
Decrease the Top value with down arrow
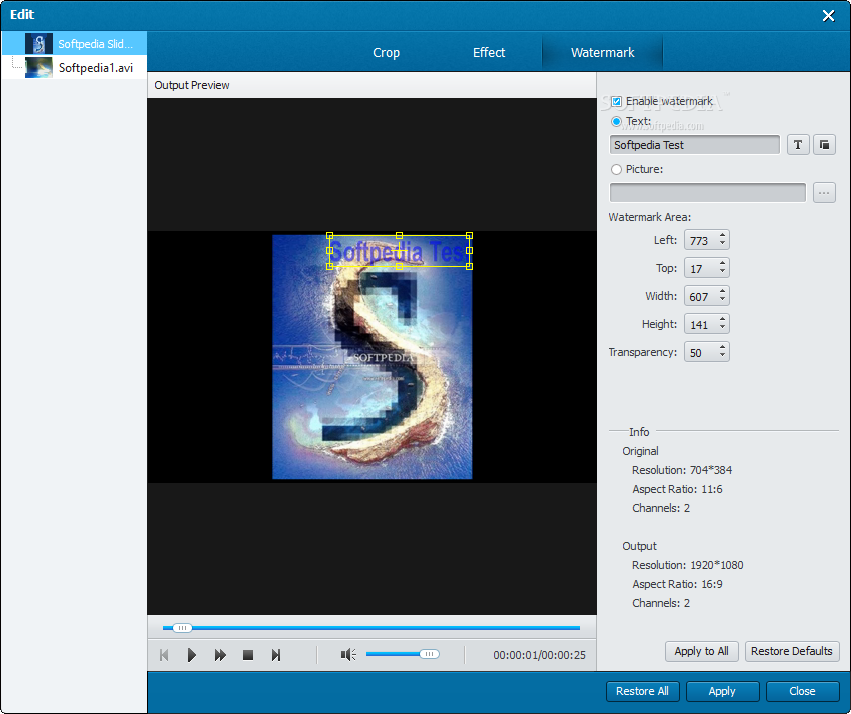[722, 272]
